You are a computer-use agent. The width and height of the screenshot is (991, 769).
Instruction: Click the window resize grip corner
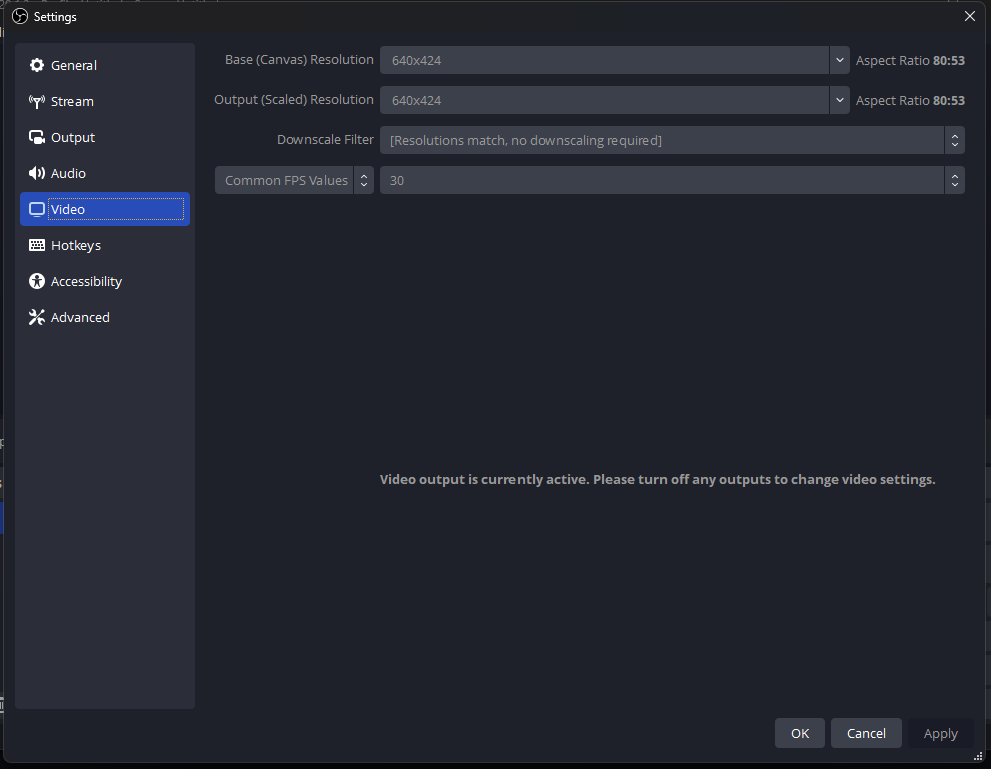pos(978,756)
